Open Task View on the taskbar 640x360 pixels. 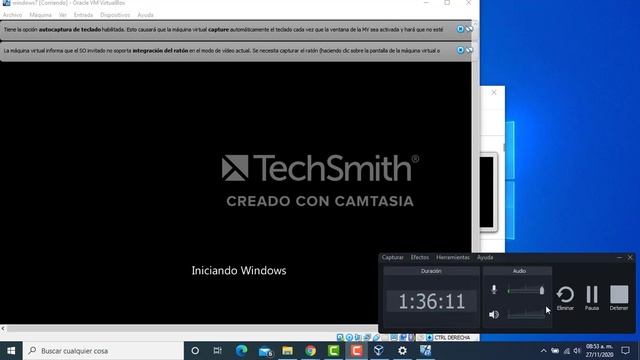(218, 351)
